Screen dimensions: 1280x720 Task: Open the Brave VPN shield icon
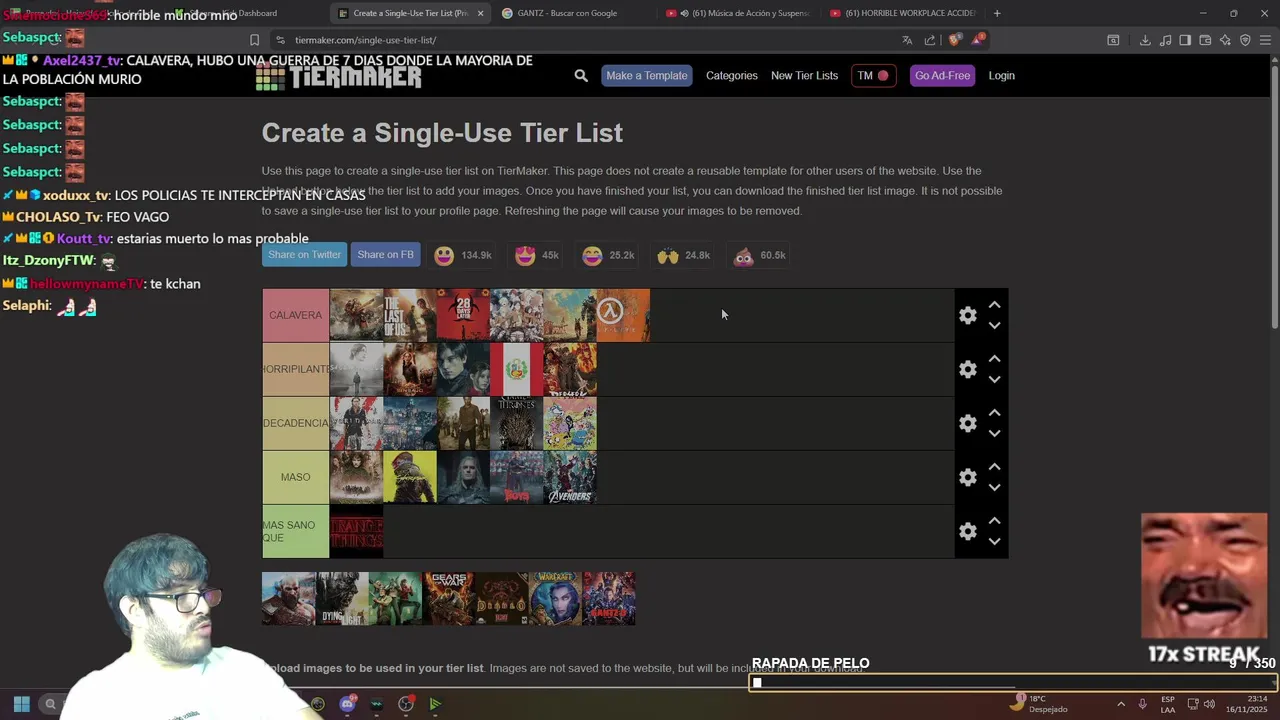(x=1245, y=40)
